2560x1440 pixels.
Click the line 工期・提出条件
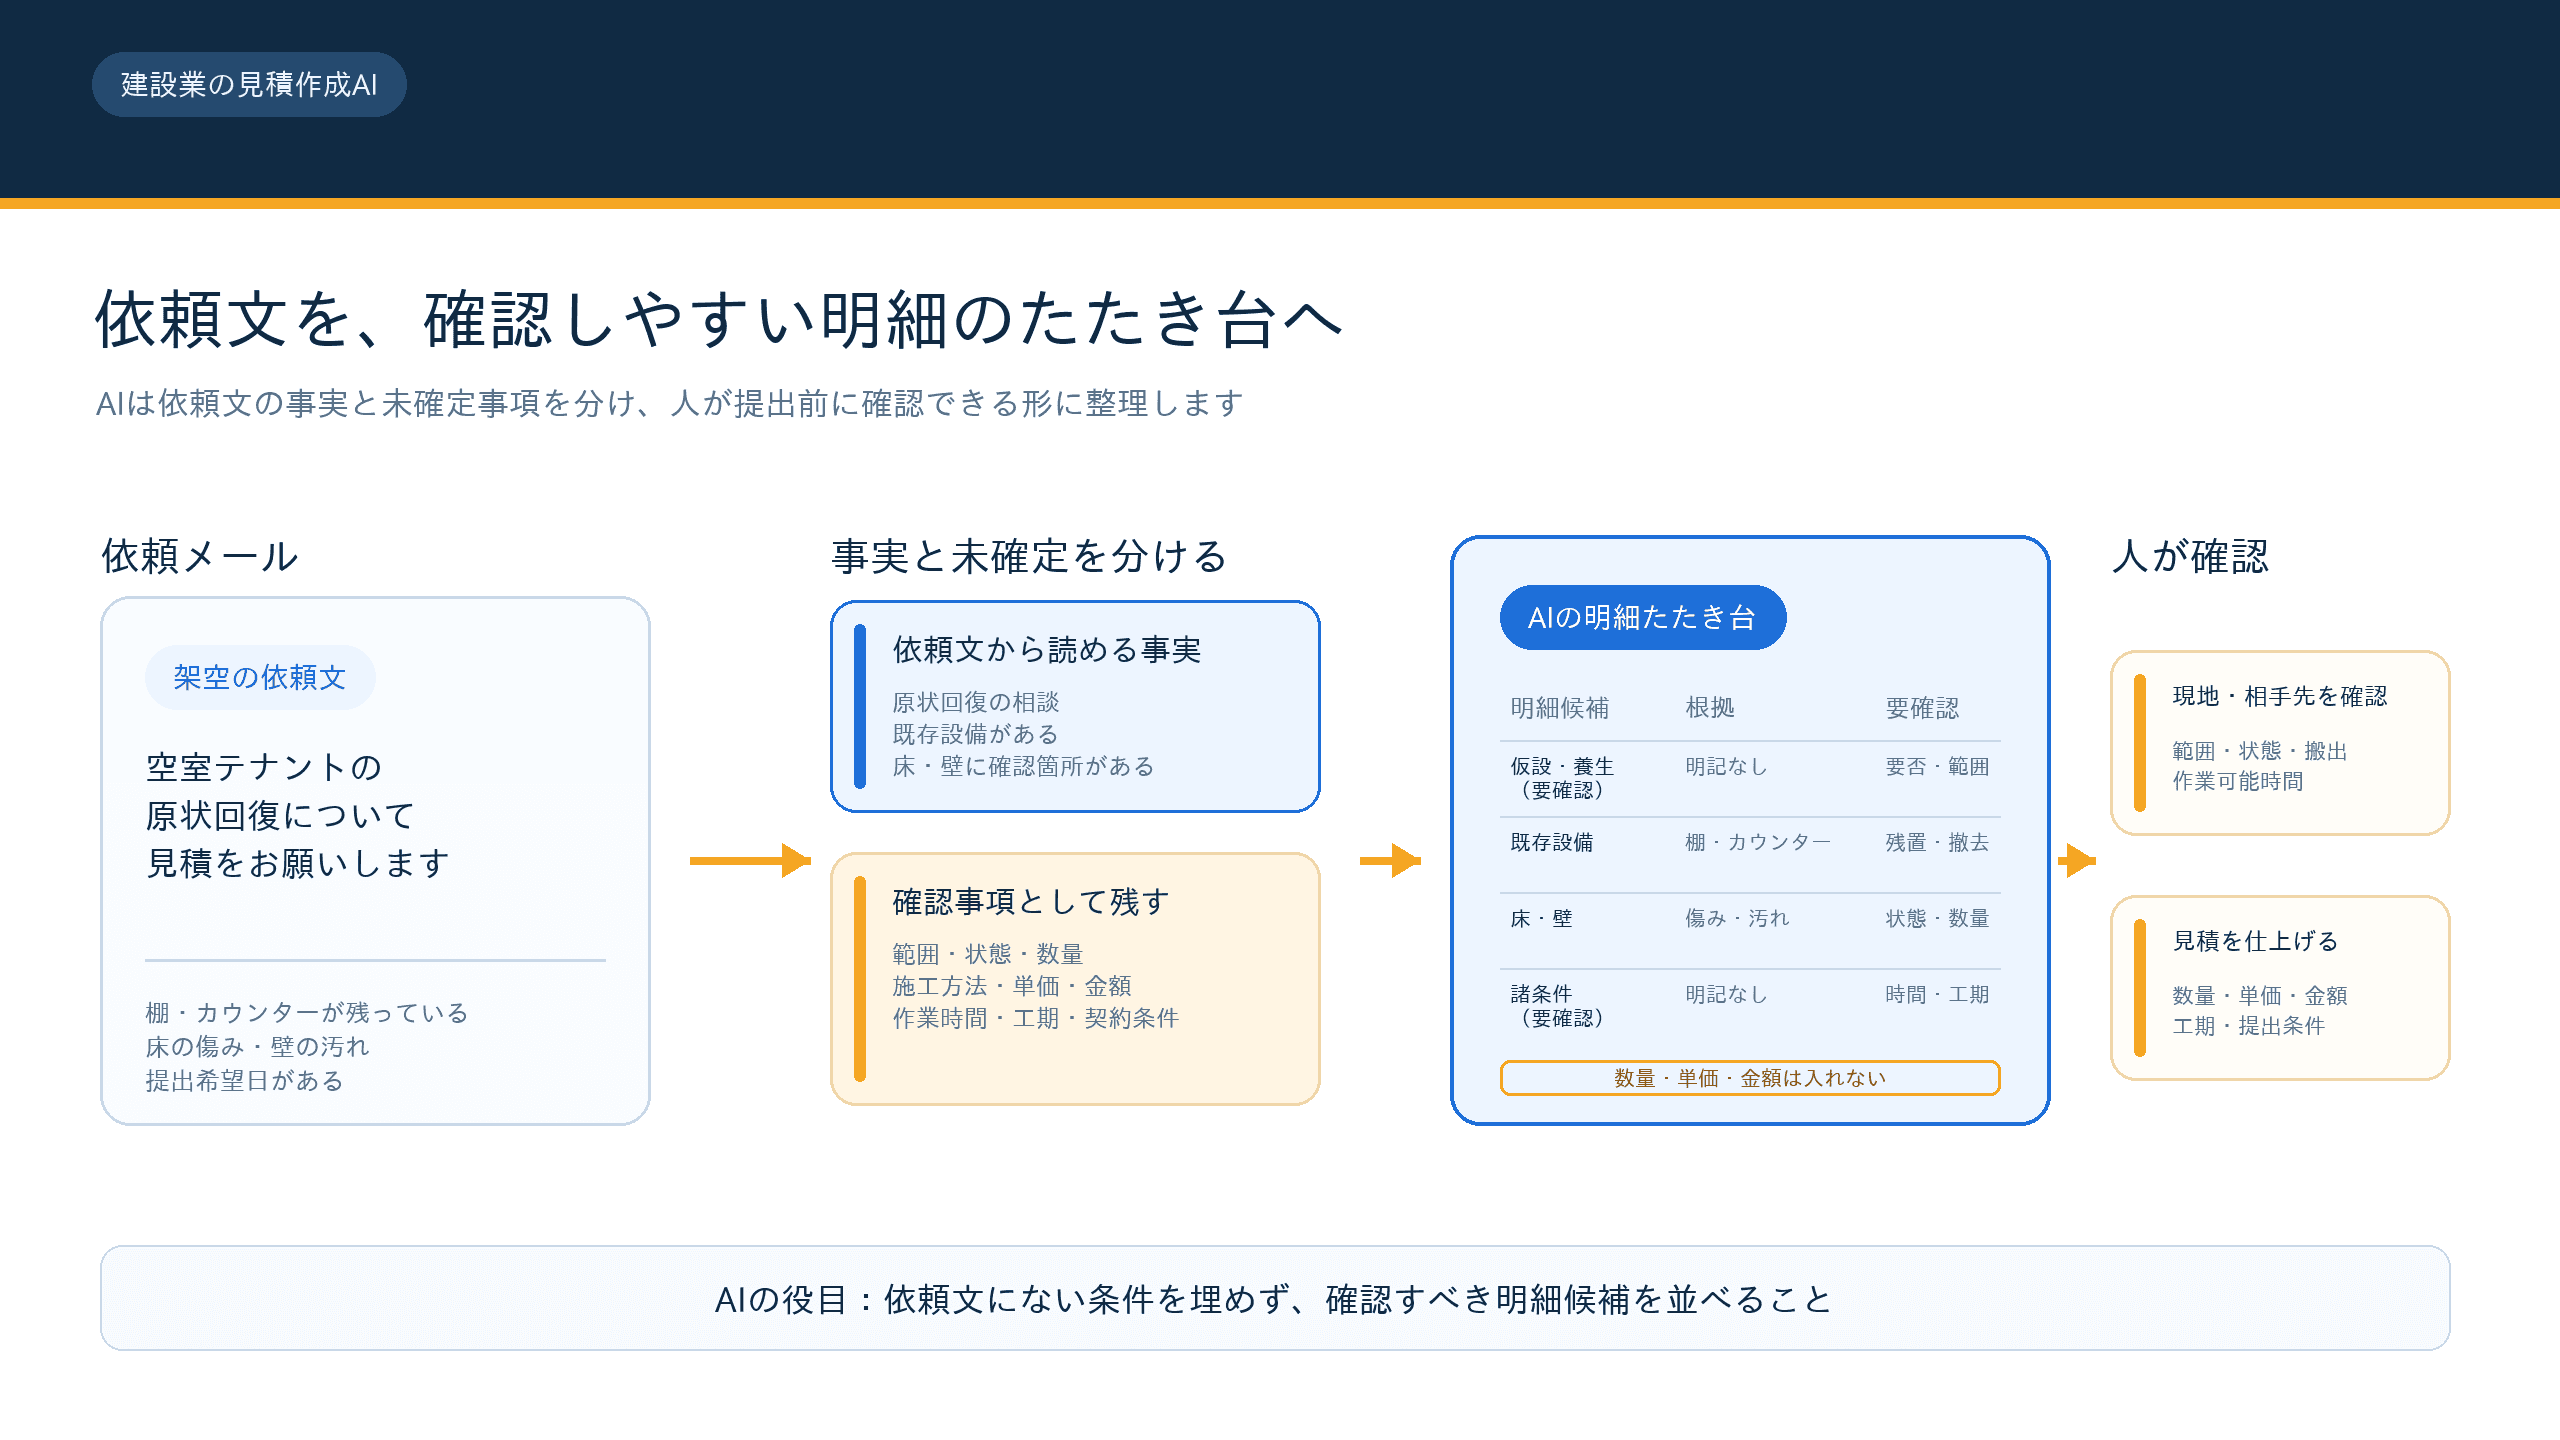coord(2249,1026)
